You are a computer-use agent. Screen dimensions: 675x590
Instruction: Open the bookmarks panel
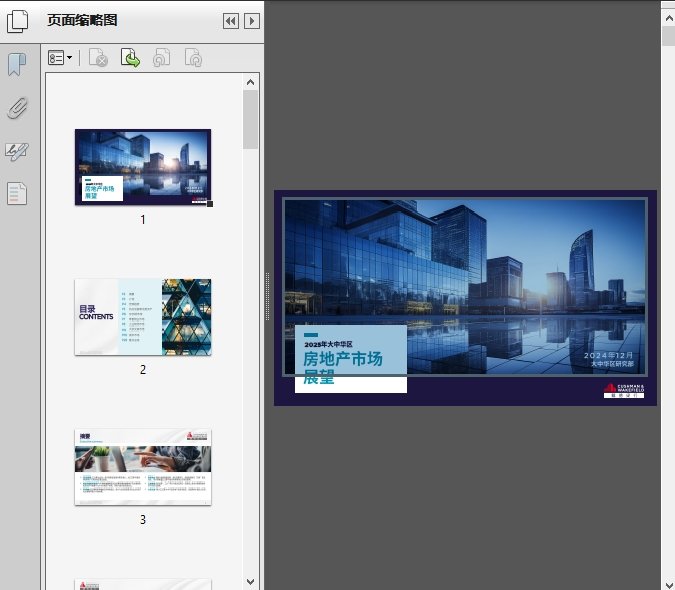(x=17, y=65)
